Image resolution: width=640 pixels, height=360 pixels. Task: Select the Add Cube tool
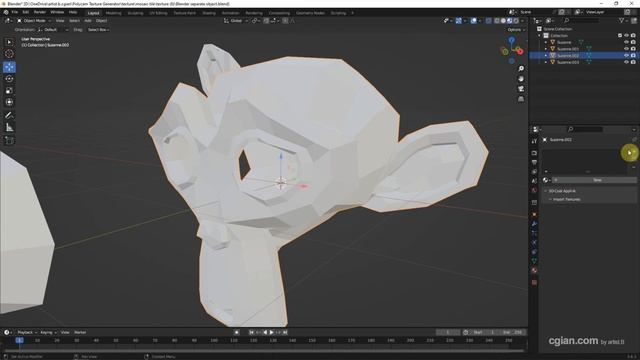point(9,140)
